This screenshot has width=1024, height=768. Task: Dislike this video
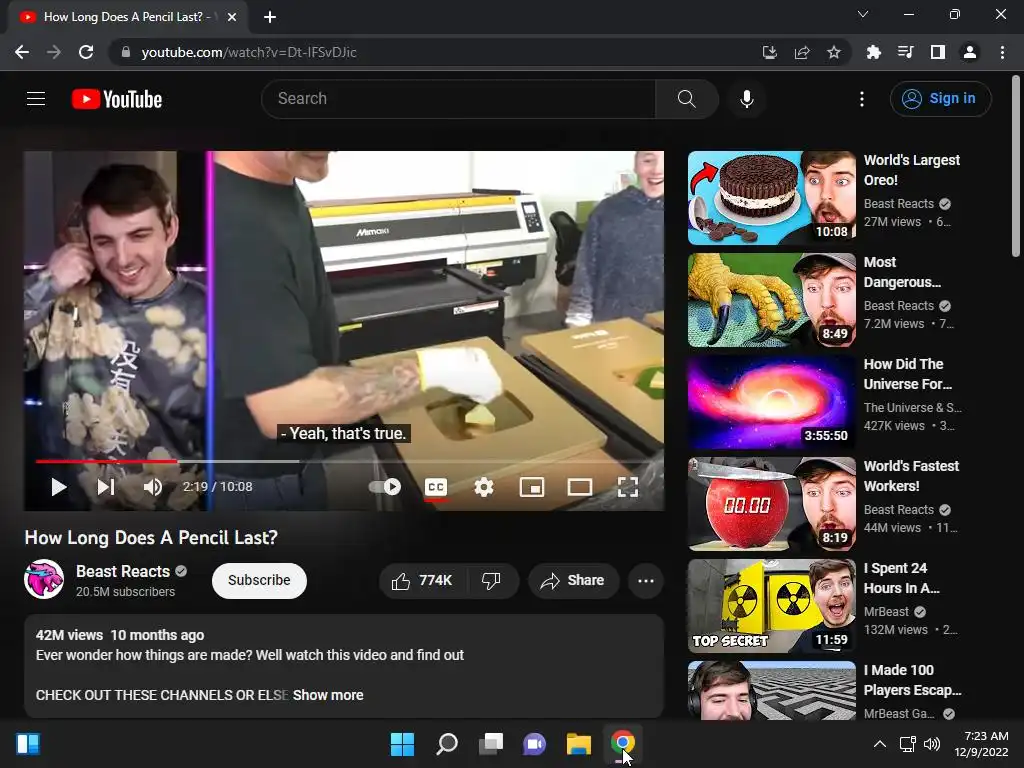tap(492, 581)
